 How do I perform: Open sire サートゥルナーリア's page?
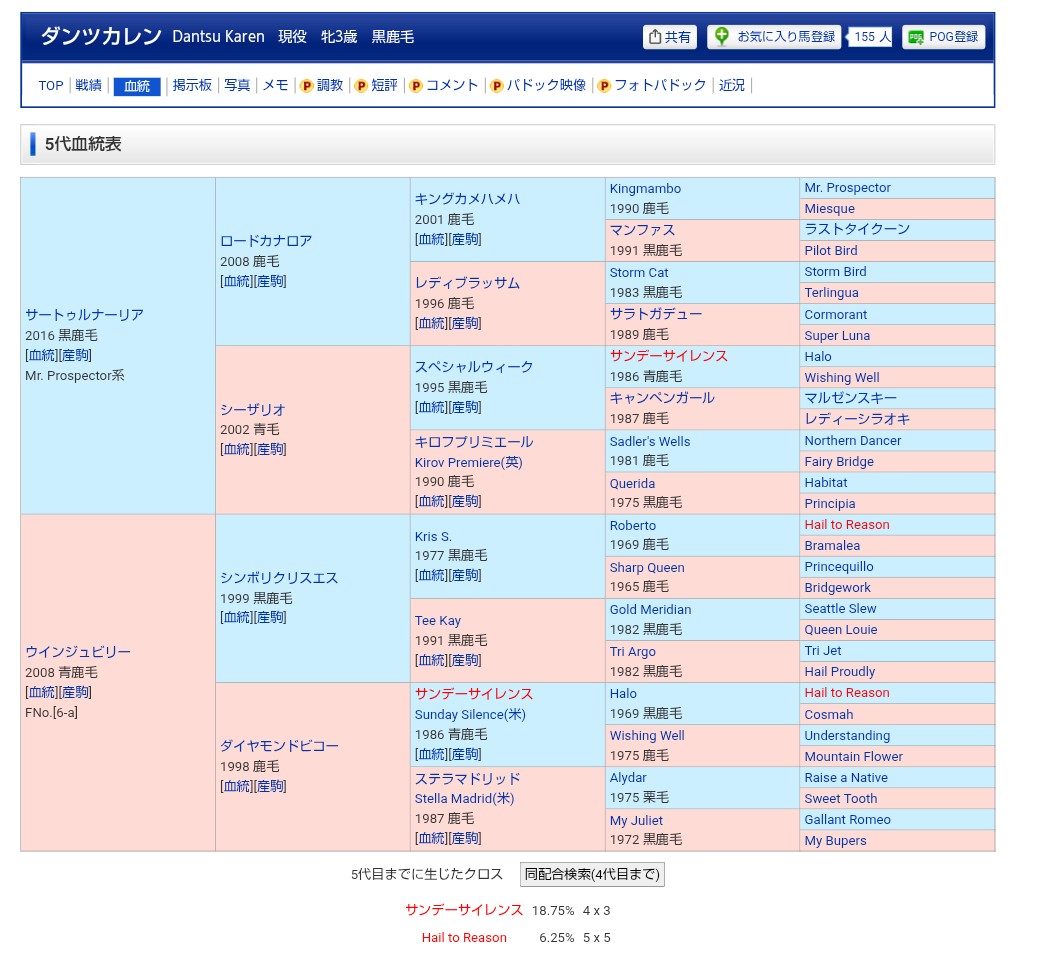pos(84,315)
